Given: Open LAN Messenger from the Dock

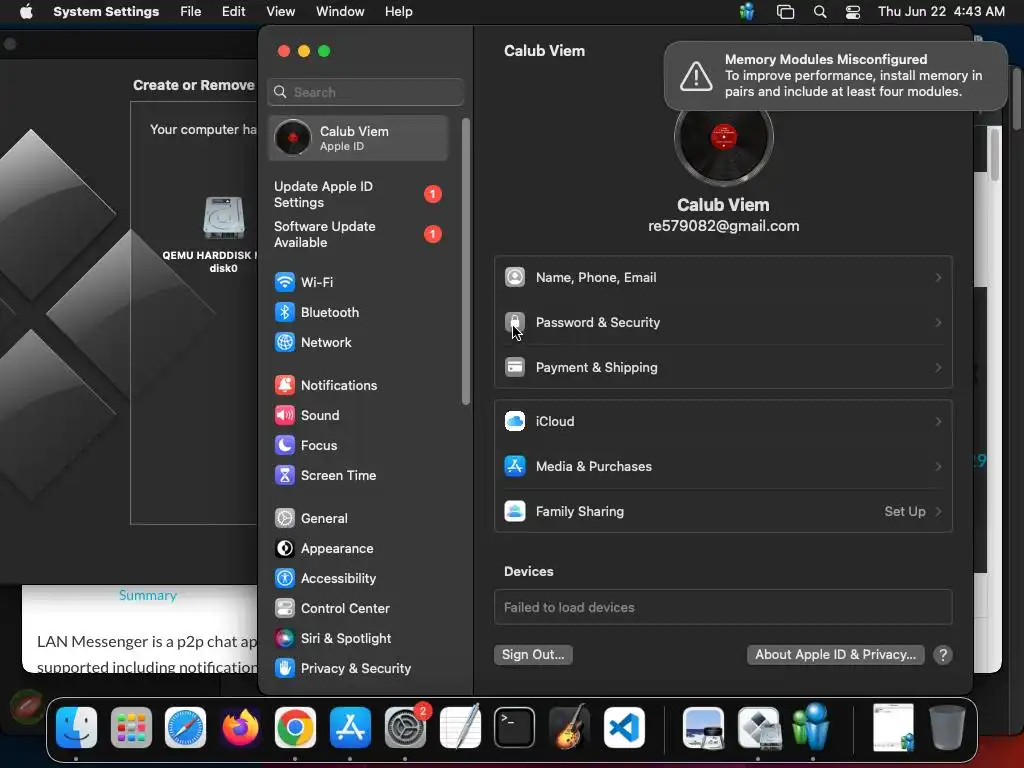Looking at the screenshot, I should 812,726.
